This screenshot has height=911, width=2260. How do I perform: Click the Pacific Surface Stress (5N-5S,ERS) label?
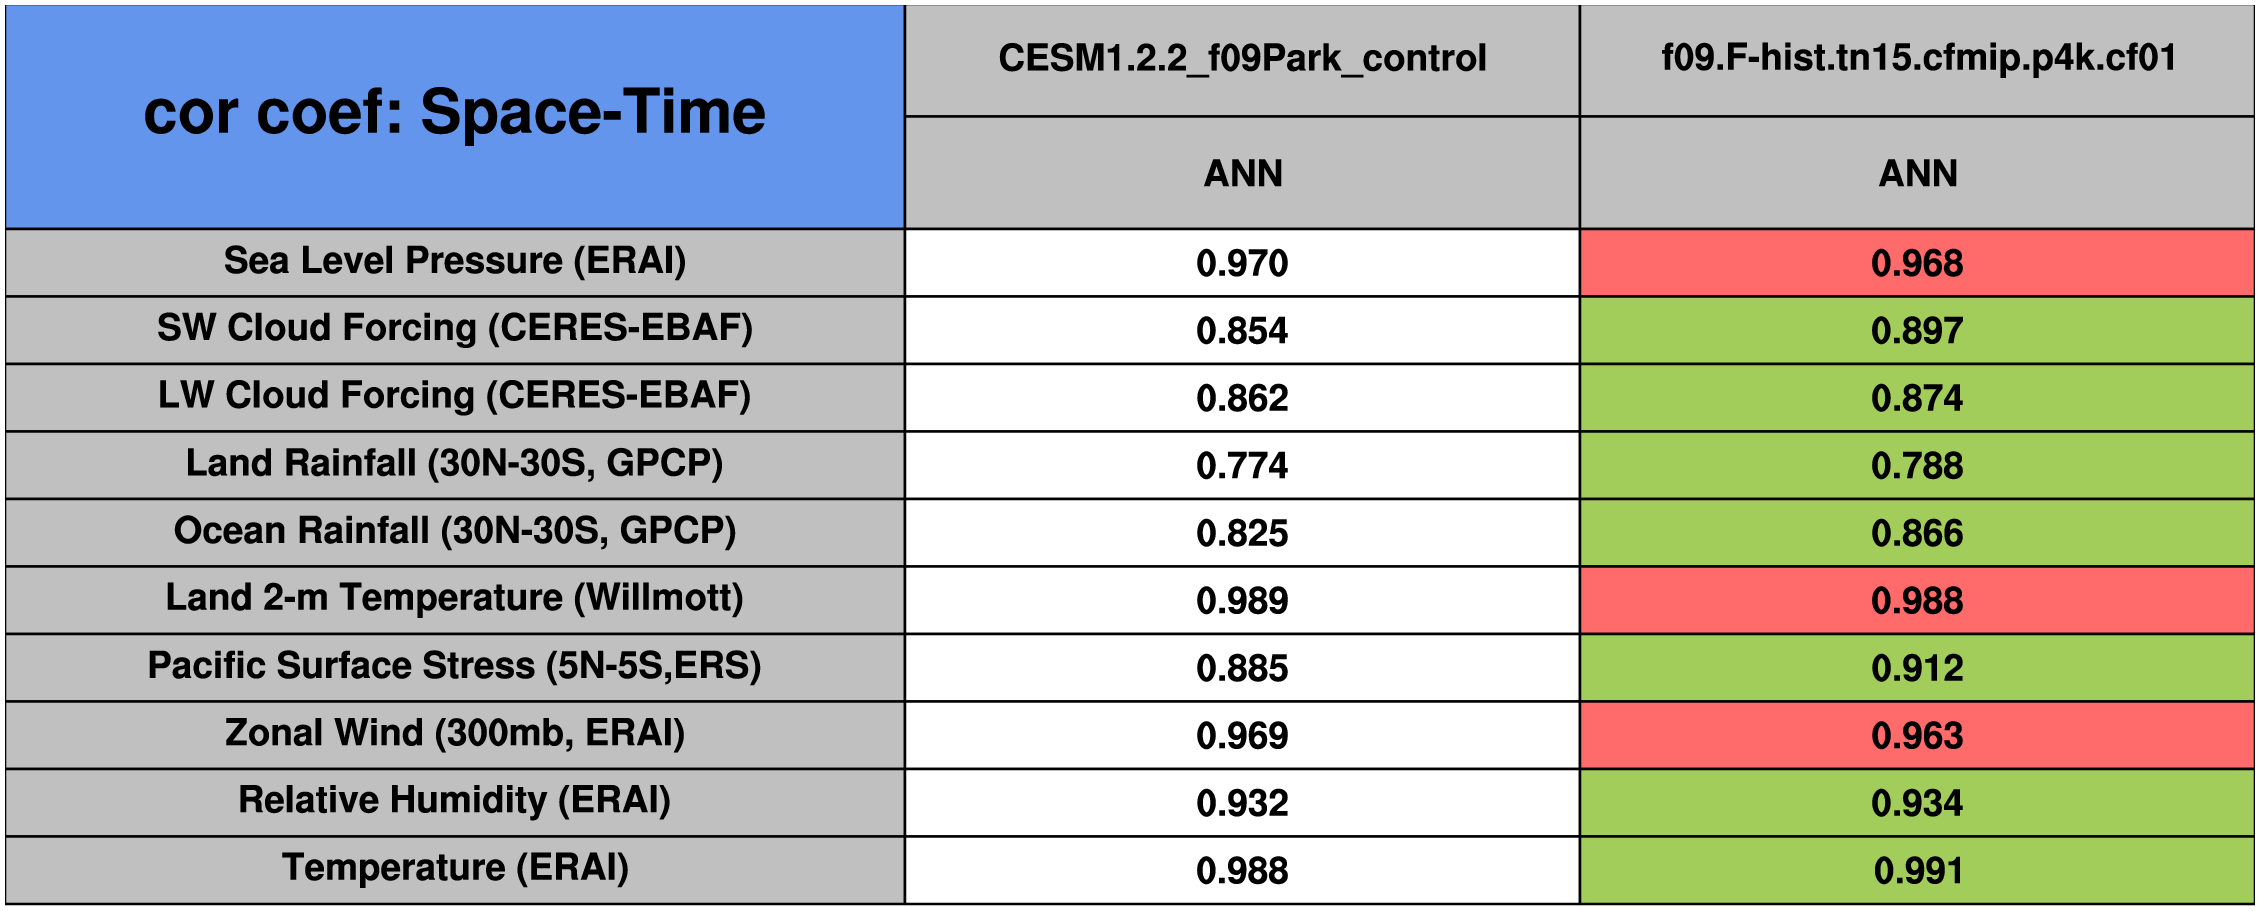click(455, 667)
